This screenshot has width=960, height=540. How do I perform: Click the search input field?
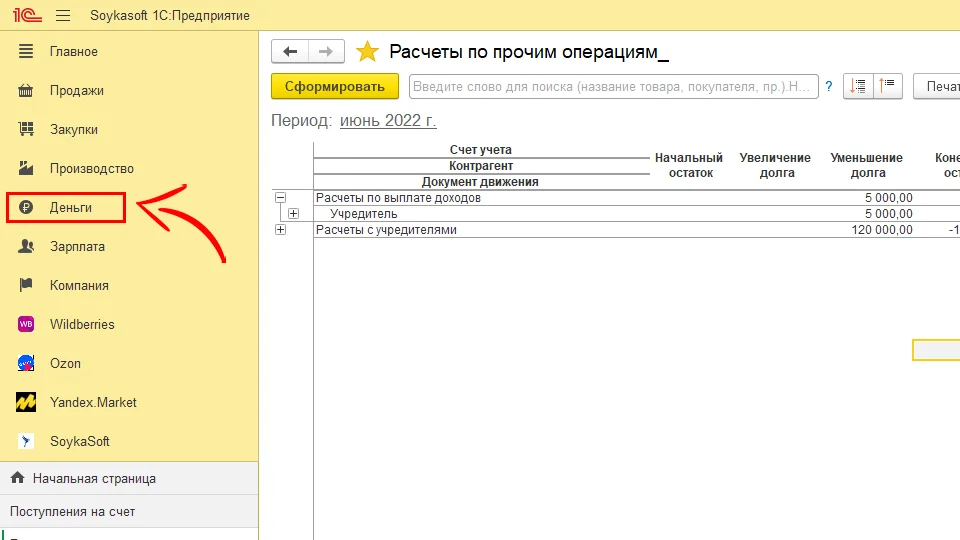coord(613,87)
